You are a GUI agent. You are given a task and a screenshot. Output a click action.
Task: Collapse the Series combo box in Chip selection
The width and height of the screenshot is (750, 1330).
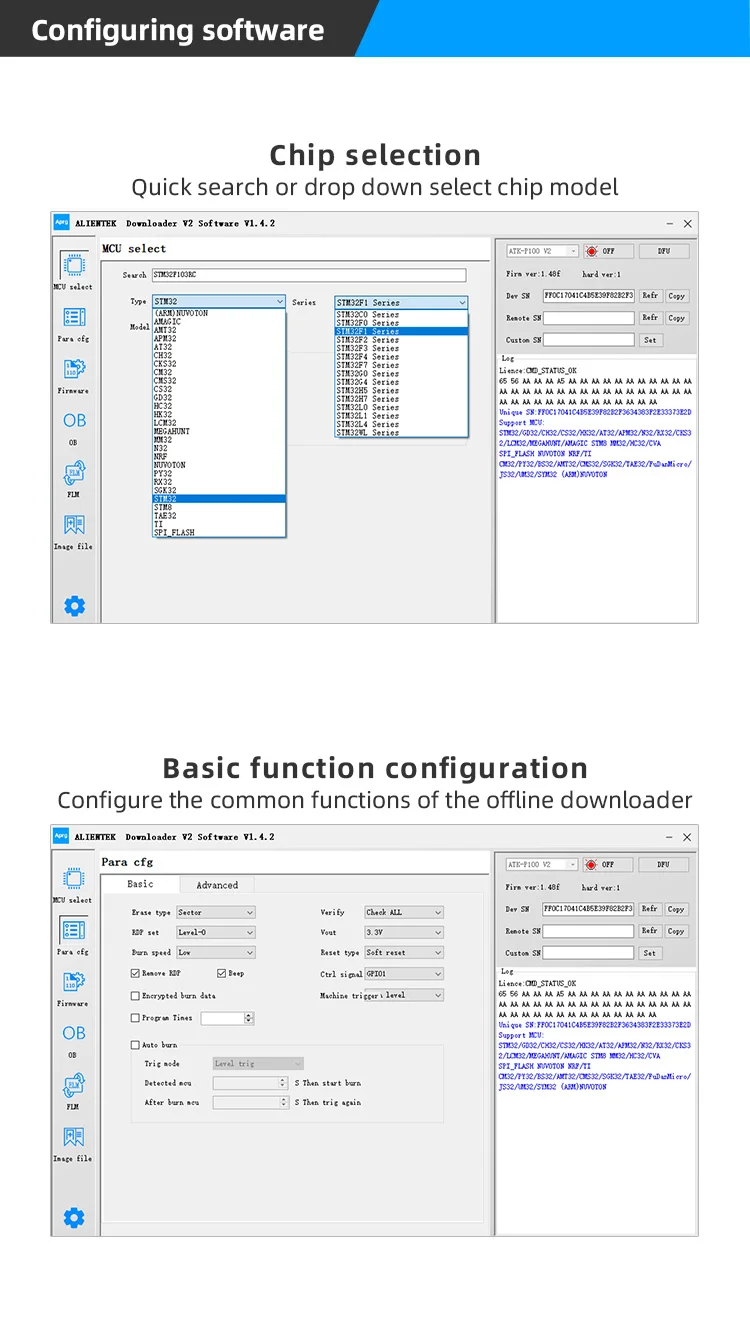[x=401, y=302]
